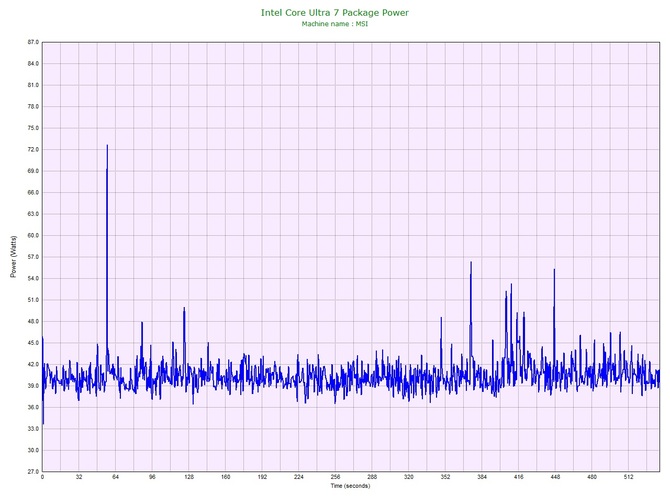Click the 72.0 y-axis tick label
The width and height of the screenshot is (670, 503).
coord(32,150)
